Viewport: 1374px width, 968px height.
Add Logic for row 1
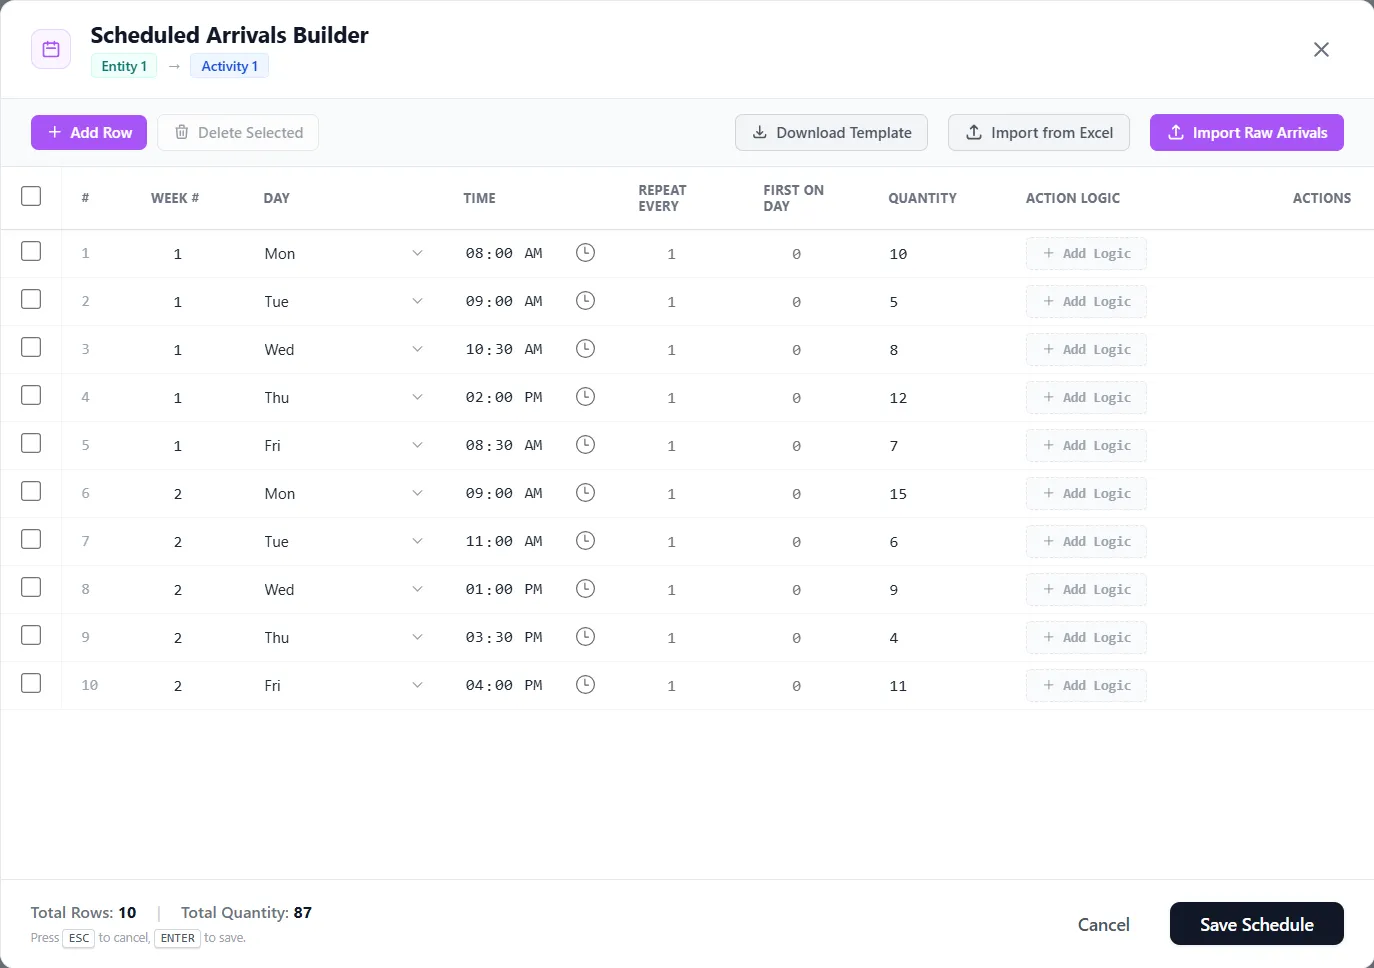(1086, 254)
